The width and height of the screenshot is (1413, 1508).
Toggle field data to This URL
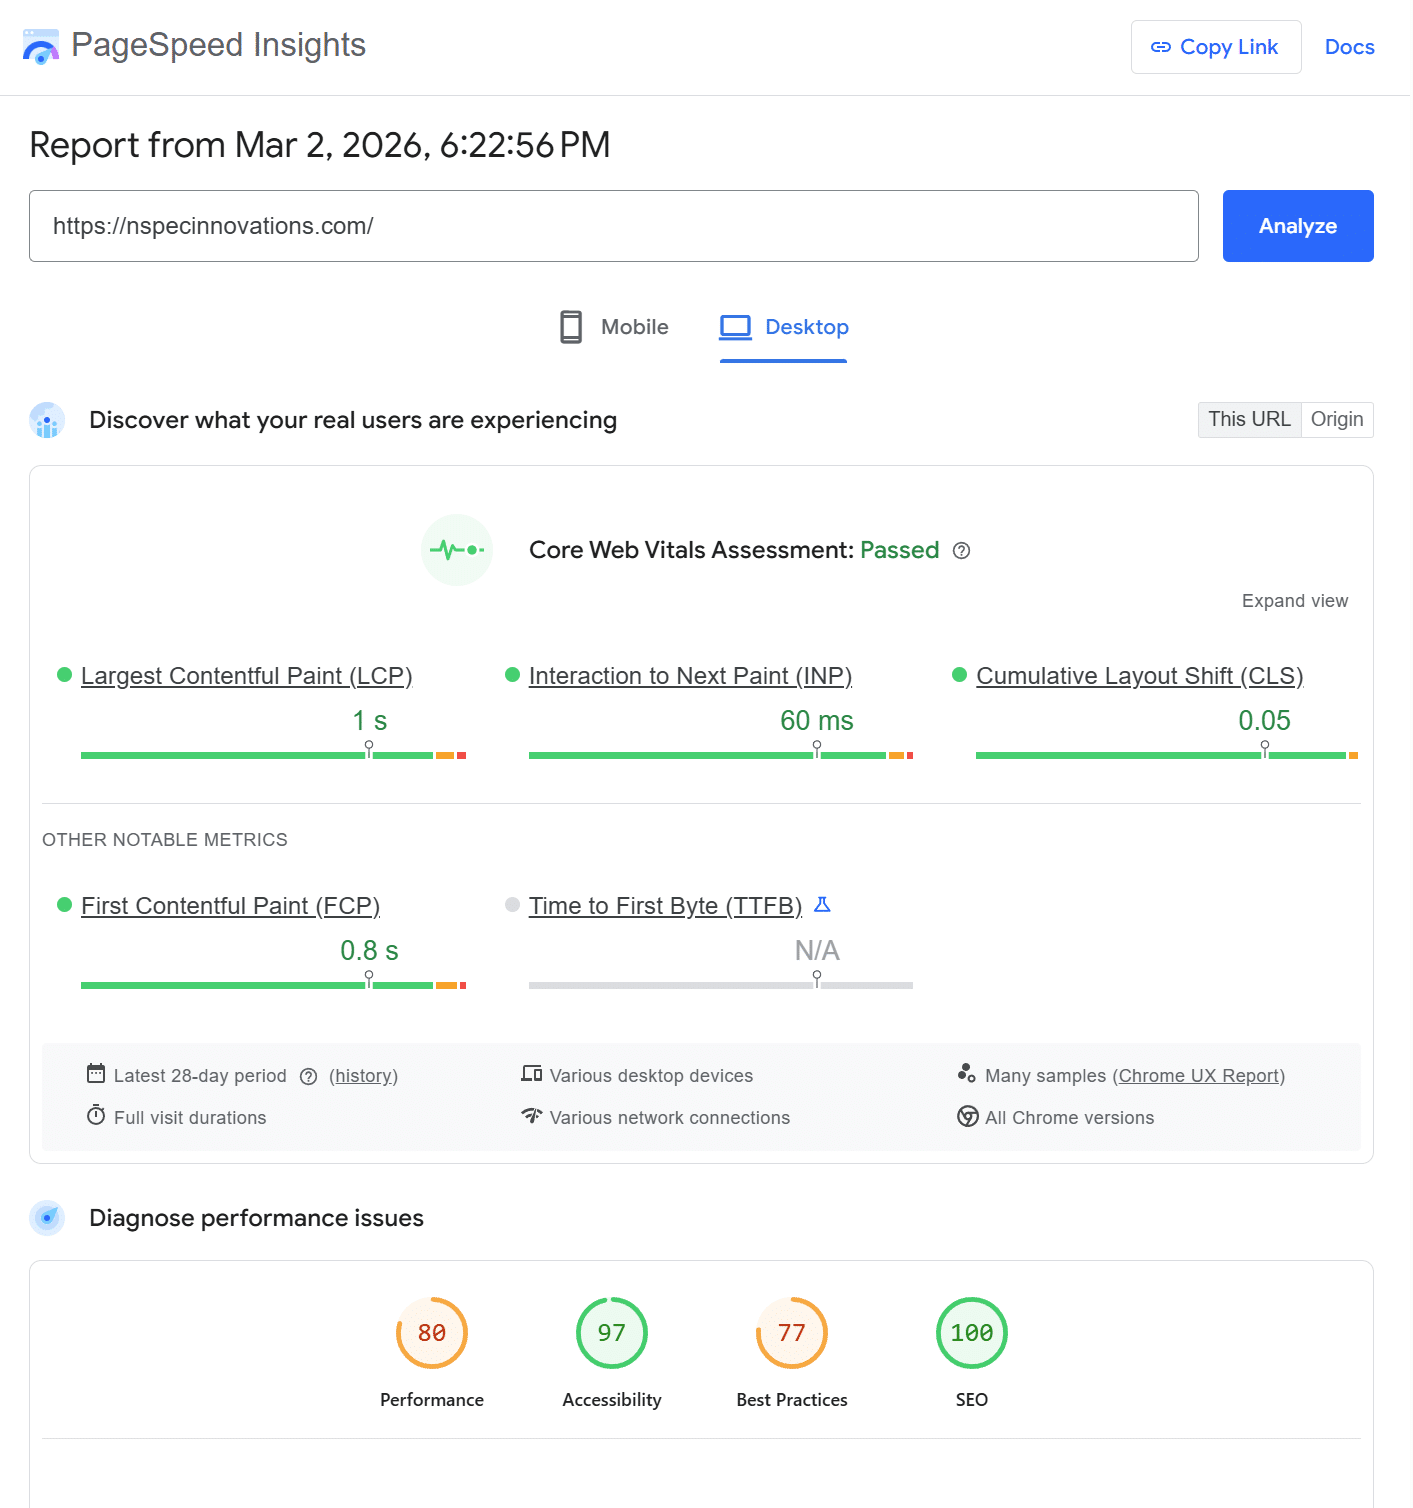click(1249, 420)
